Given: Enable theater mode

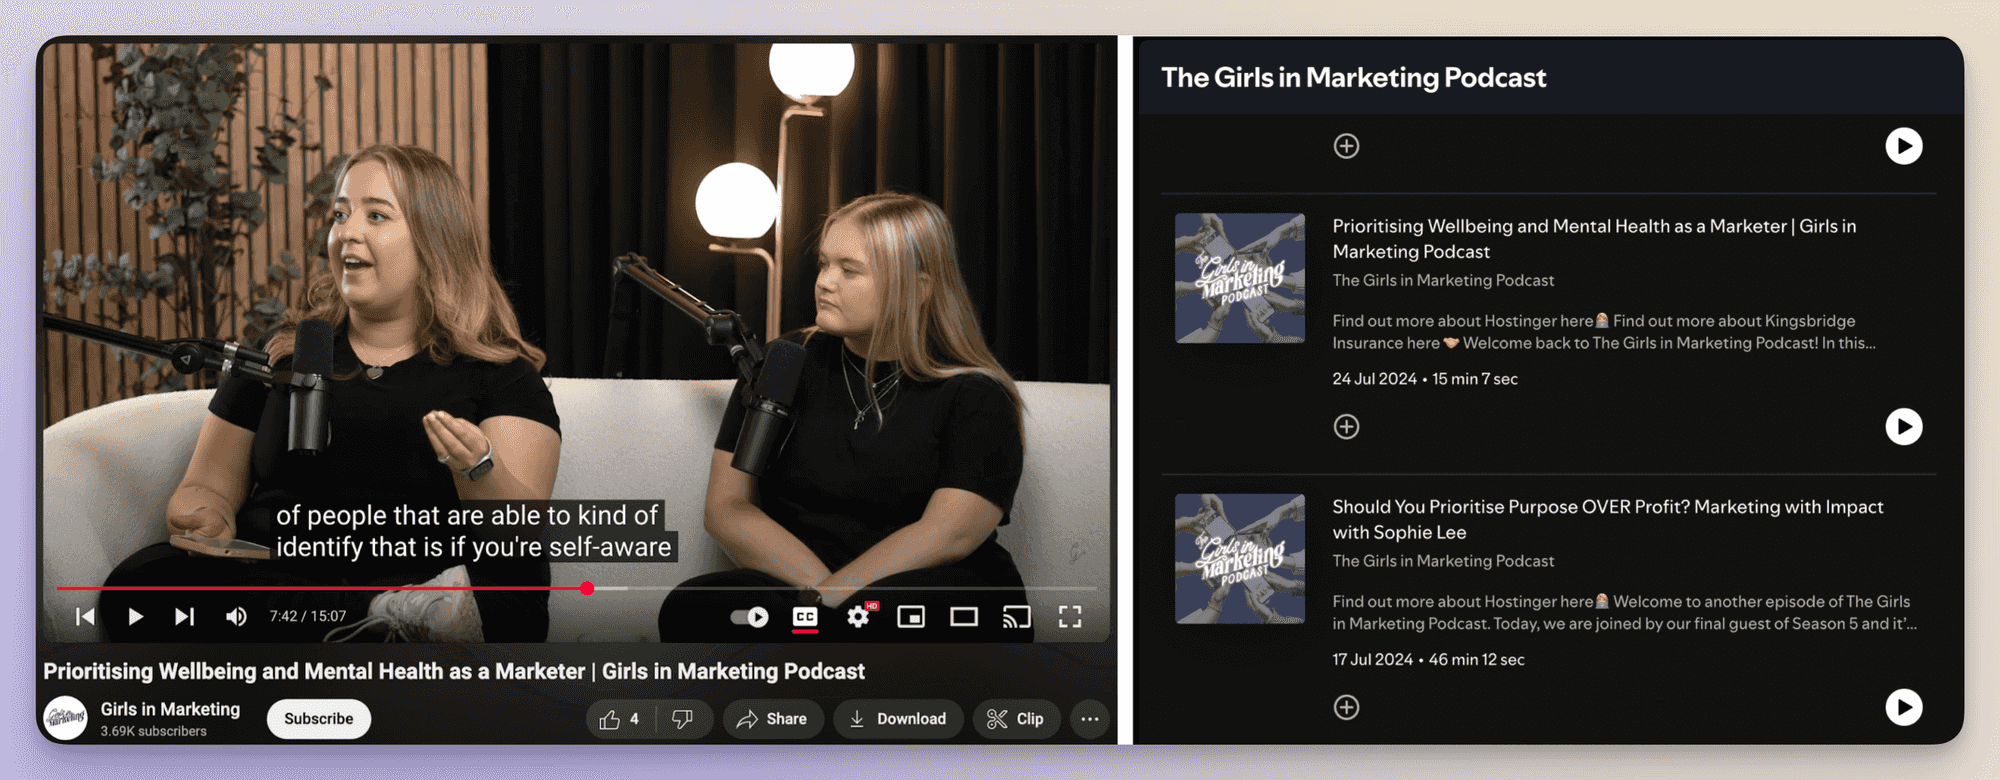Looking at the screenshot, I should pyautogui.click(x=964, y=617).
